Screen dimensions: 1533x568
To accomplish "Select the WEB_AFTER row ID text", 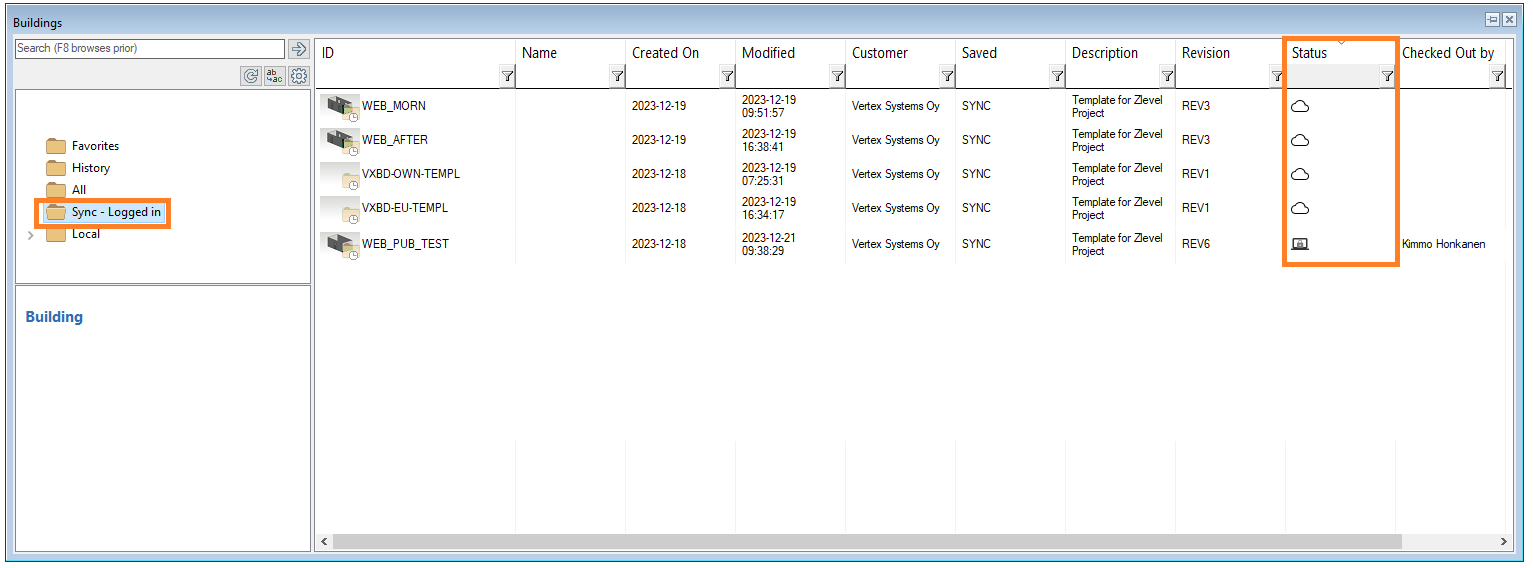I will coord(395,140).
